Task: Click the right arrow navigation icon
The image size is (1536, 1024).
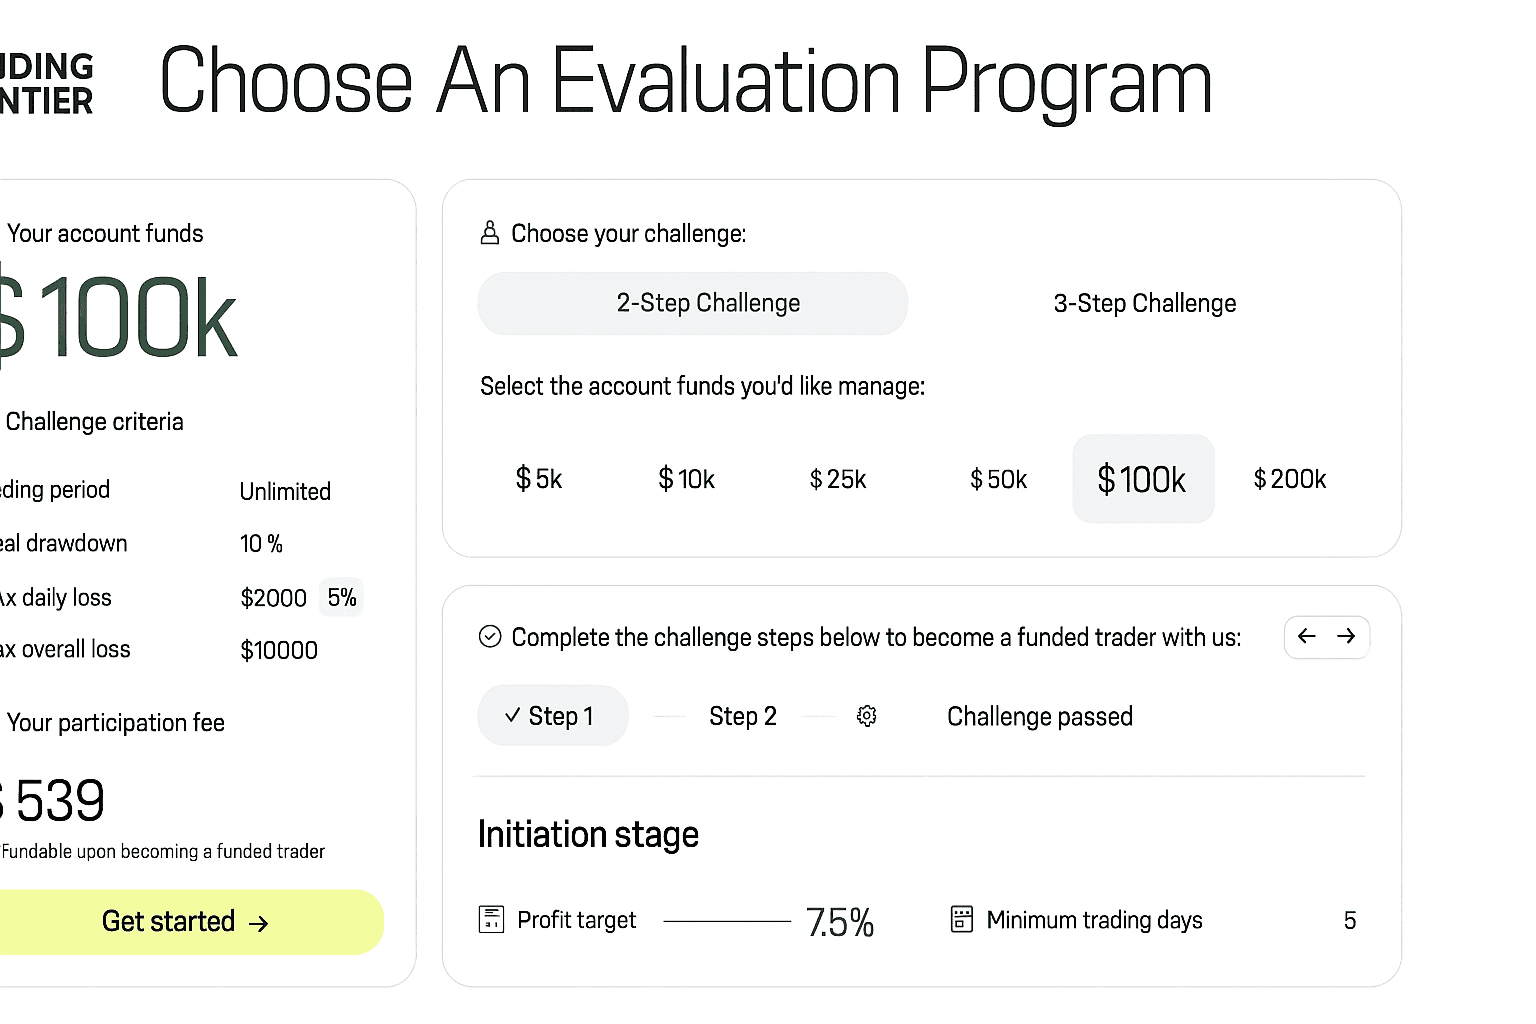Action: (1346, 636)
